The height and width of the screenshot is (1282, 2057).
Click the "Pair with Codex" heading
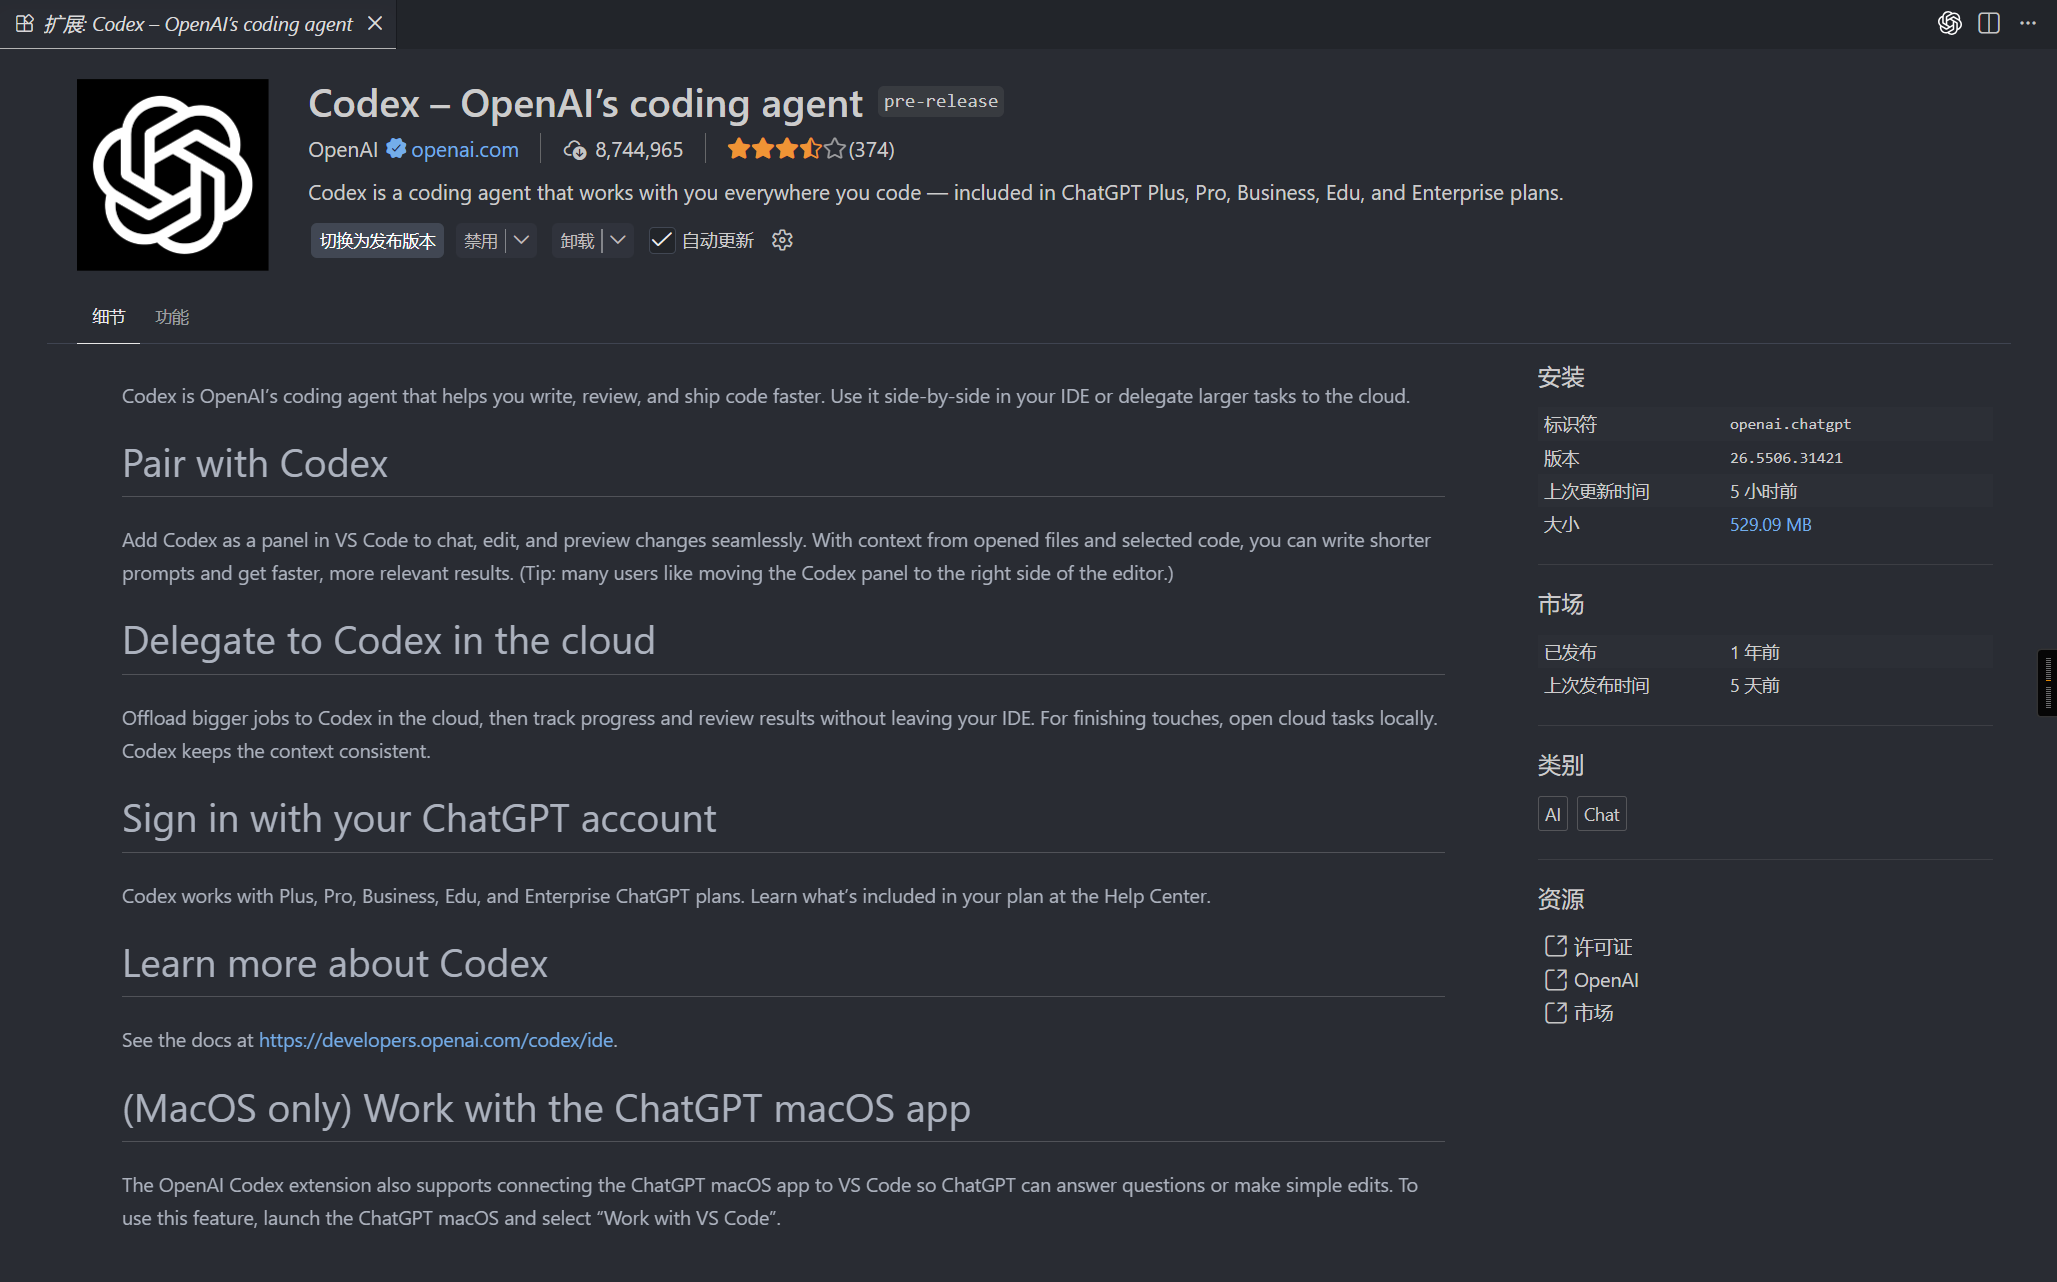[x=255, y=464]
